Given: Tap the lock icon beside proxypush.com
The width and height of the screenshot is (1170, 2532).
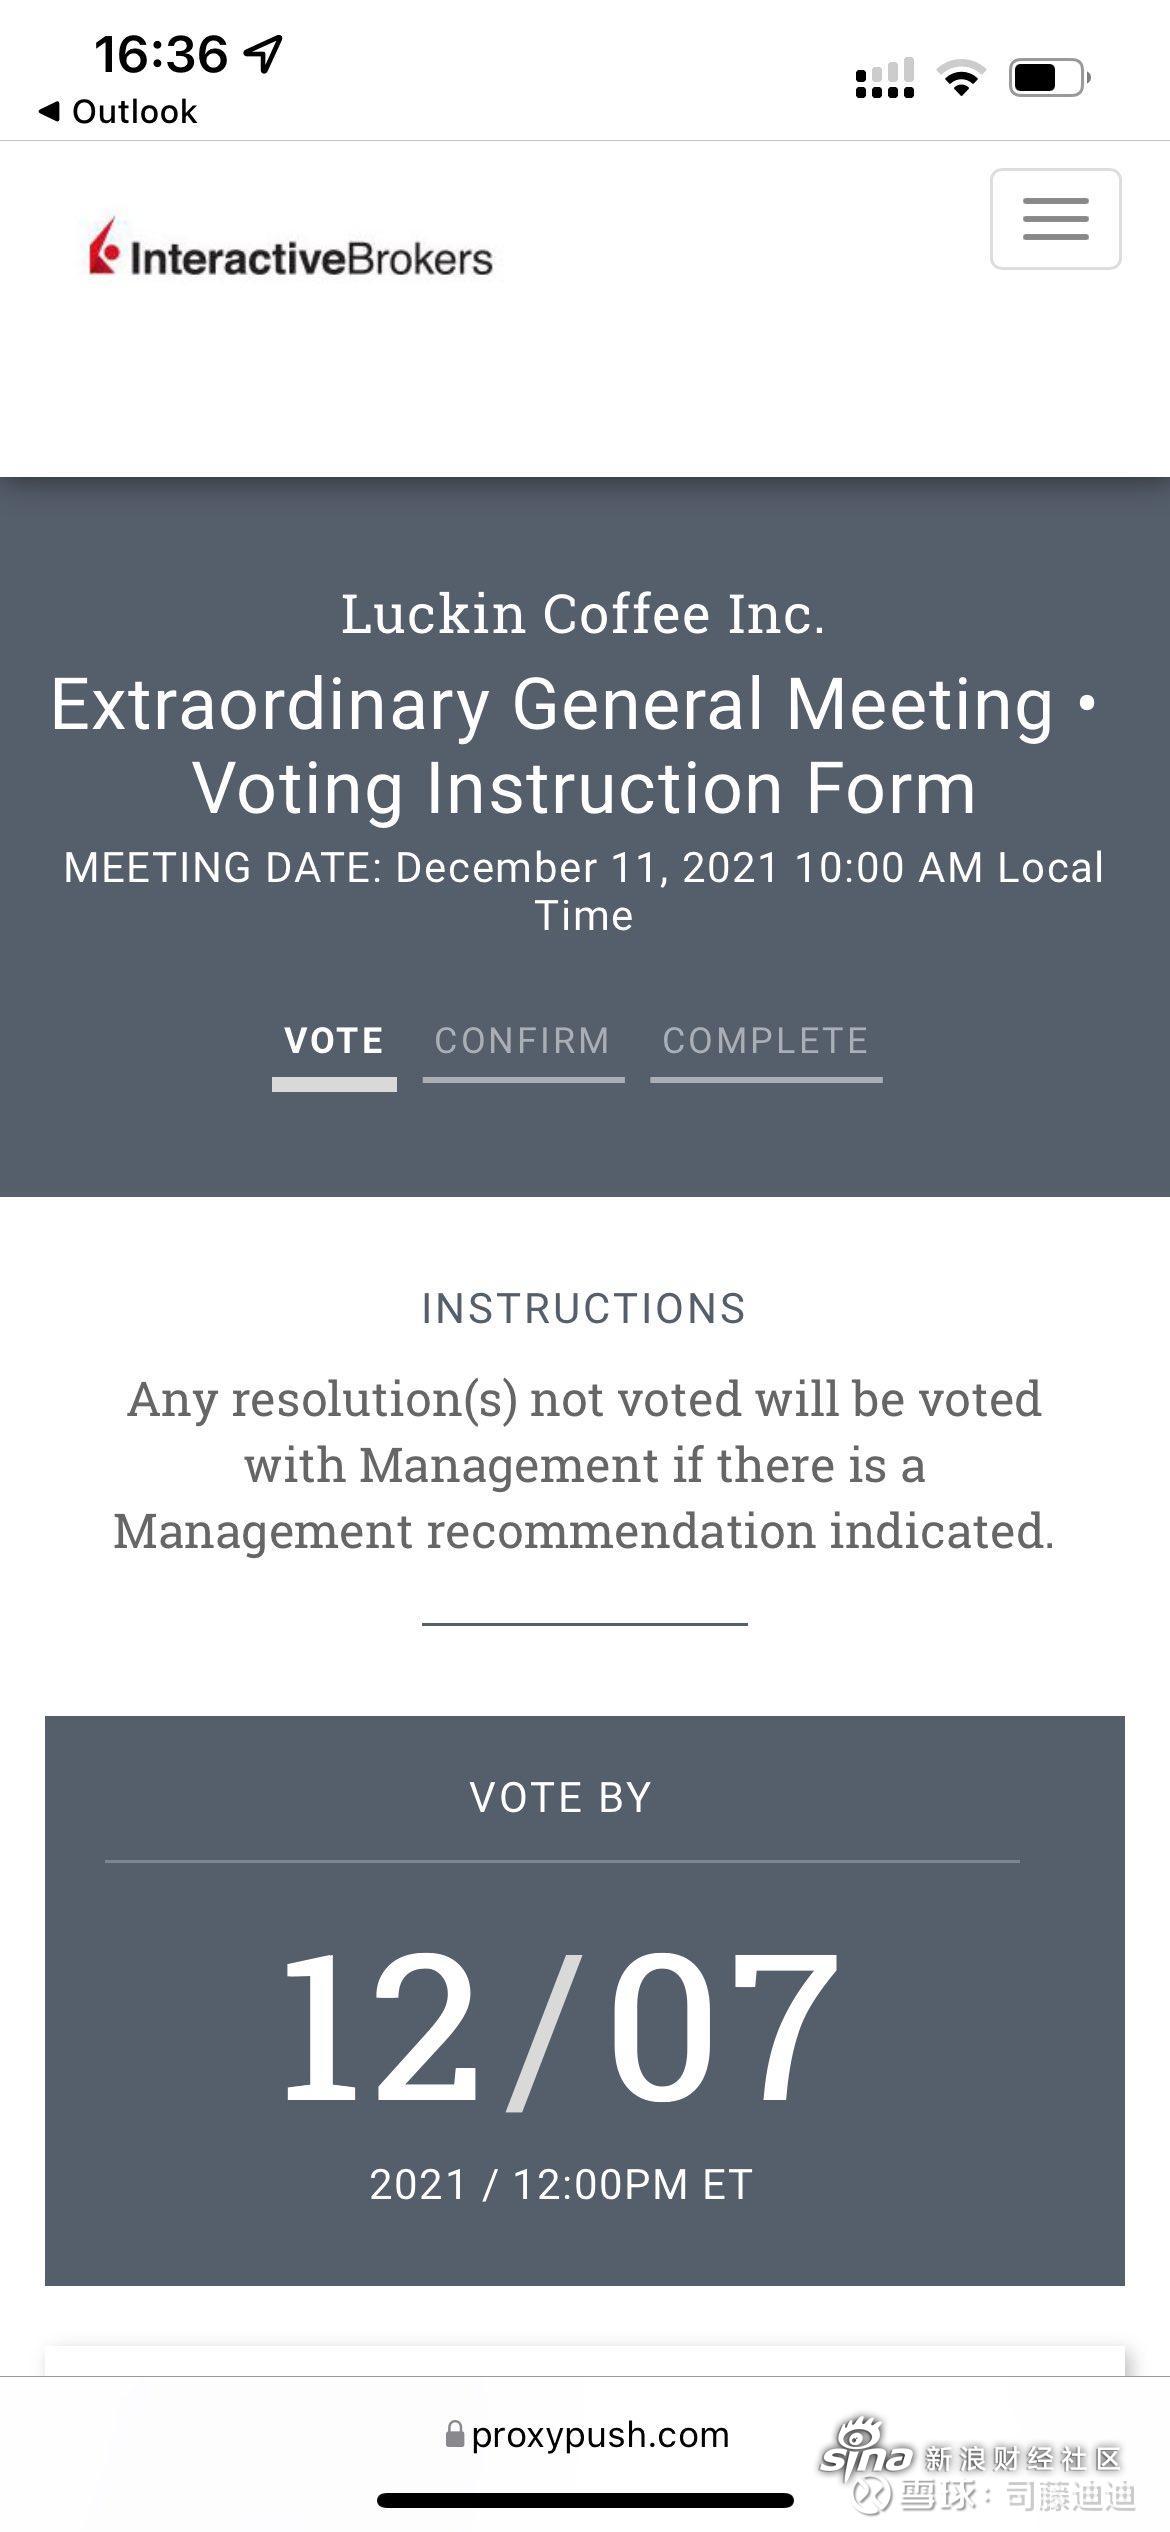Looking at the screenshot, I should point(455,2433).
